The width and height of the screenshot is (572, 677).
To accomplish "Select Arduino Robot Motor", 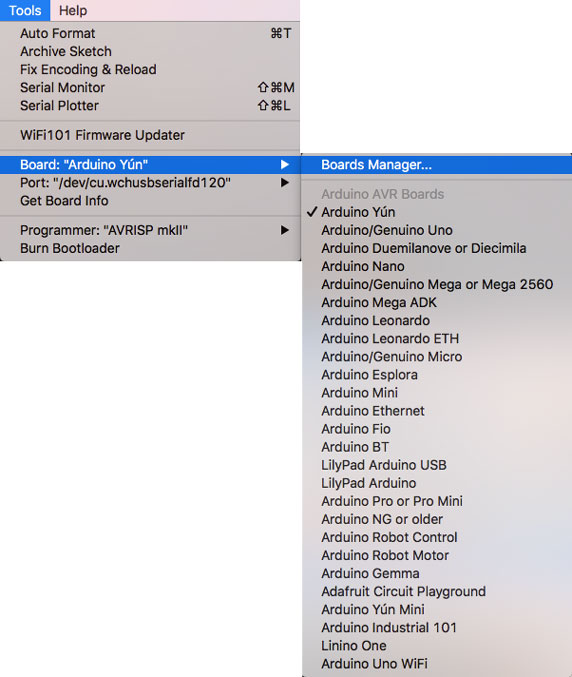I will pyautogui.click(x=436, y=556).
